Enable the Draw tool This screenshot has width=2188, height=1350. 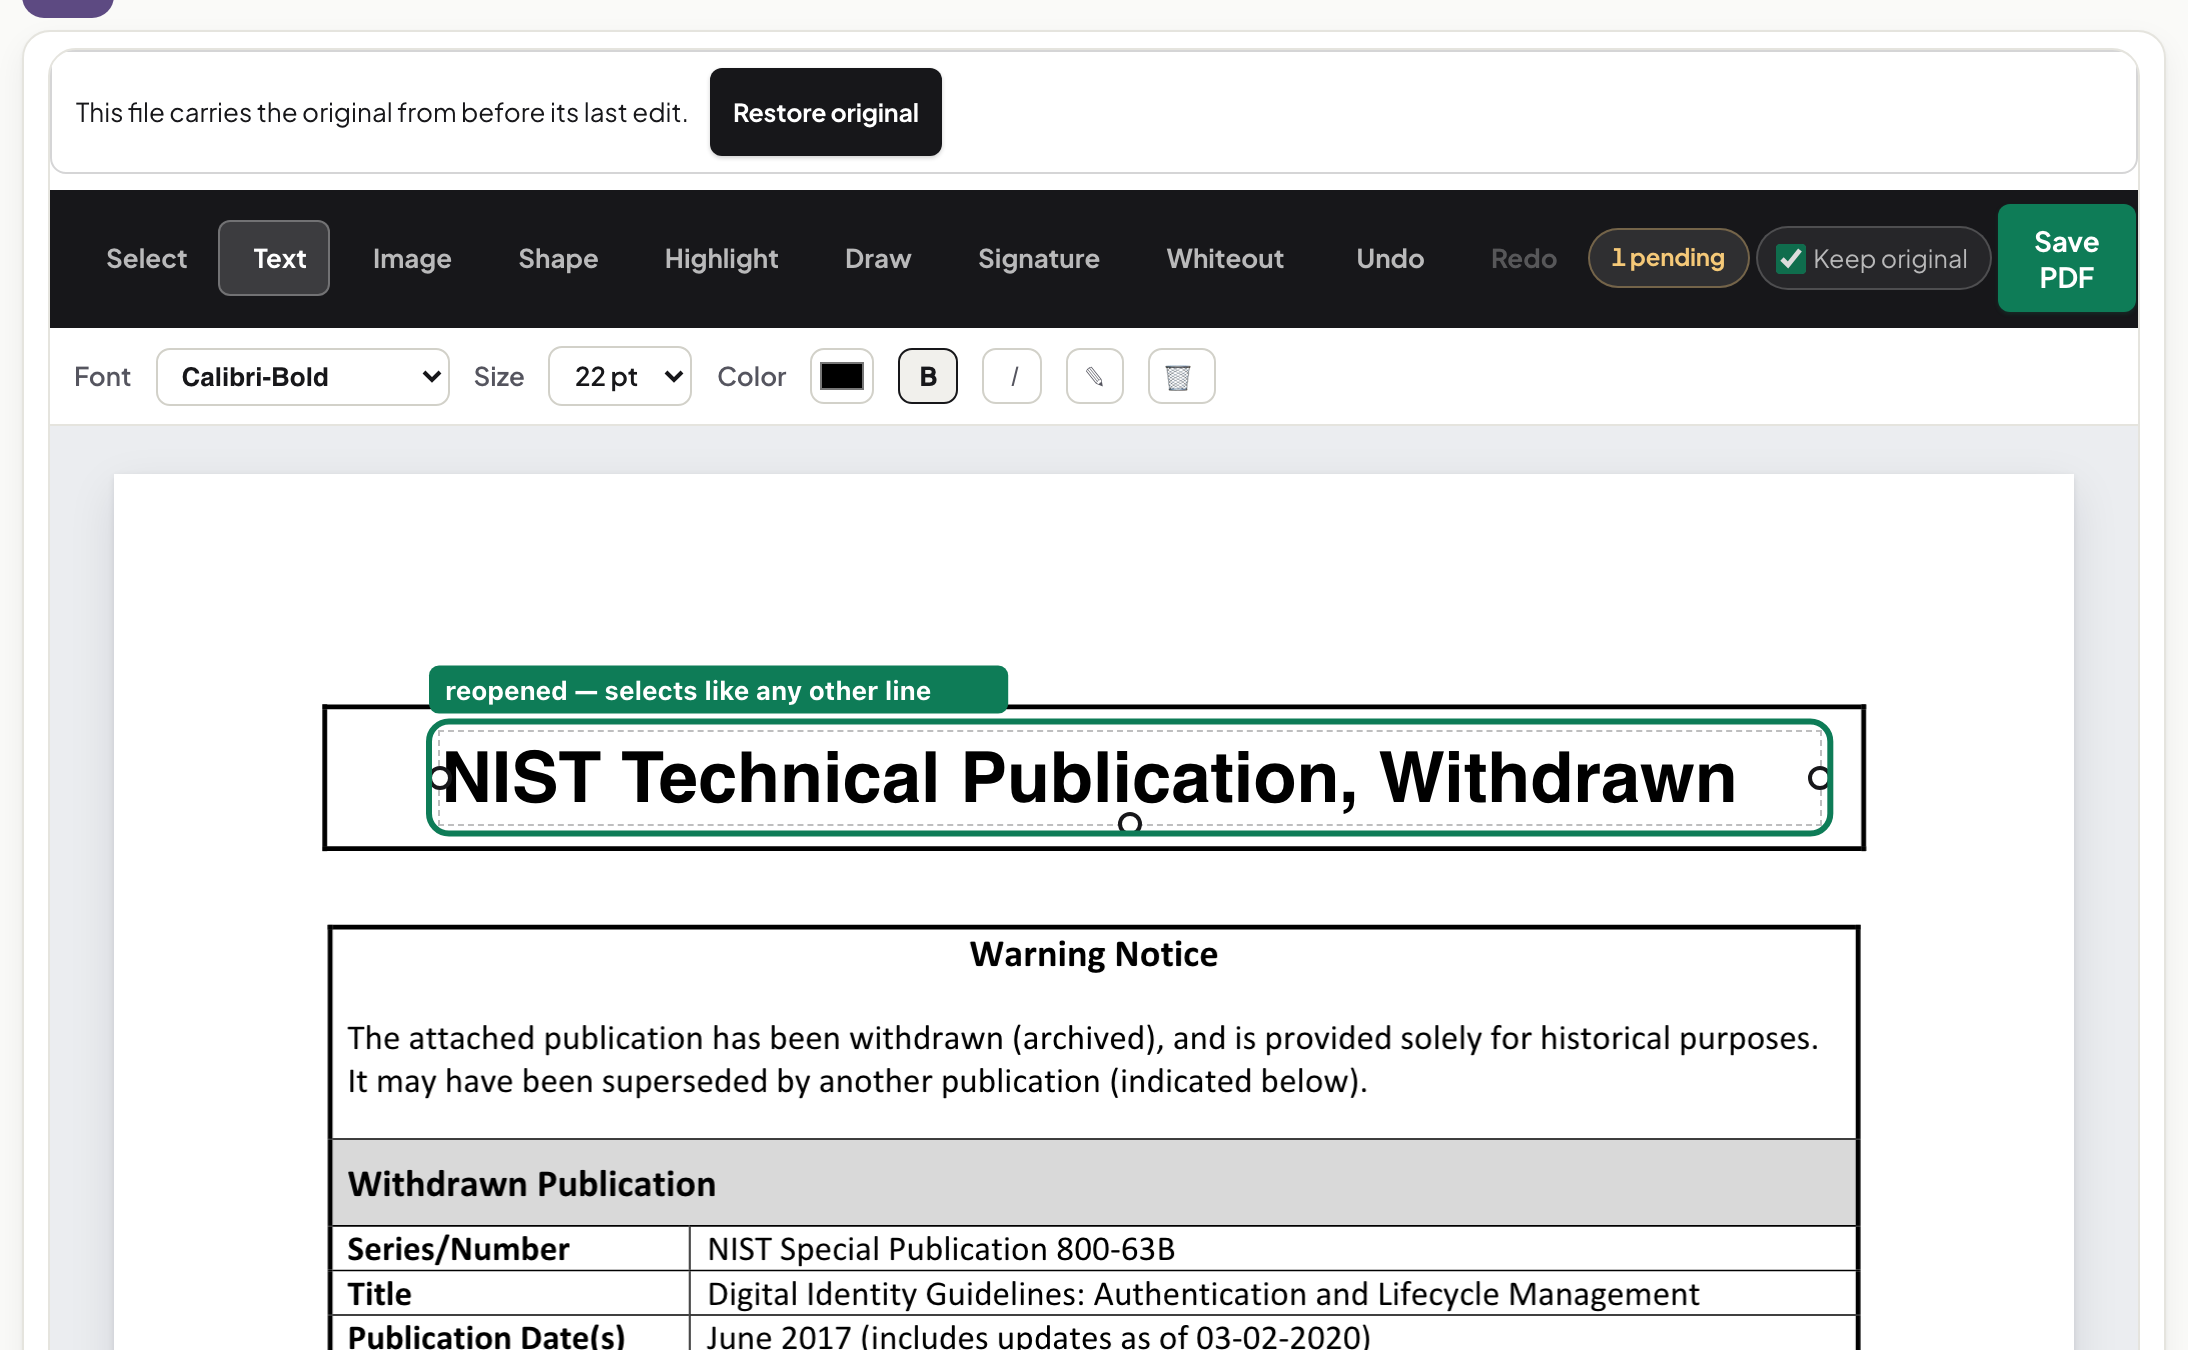878,258
